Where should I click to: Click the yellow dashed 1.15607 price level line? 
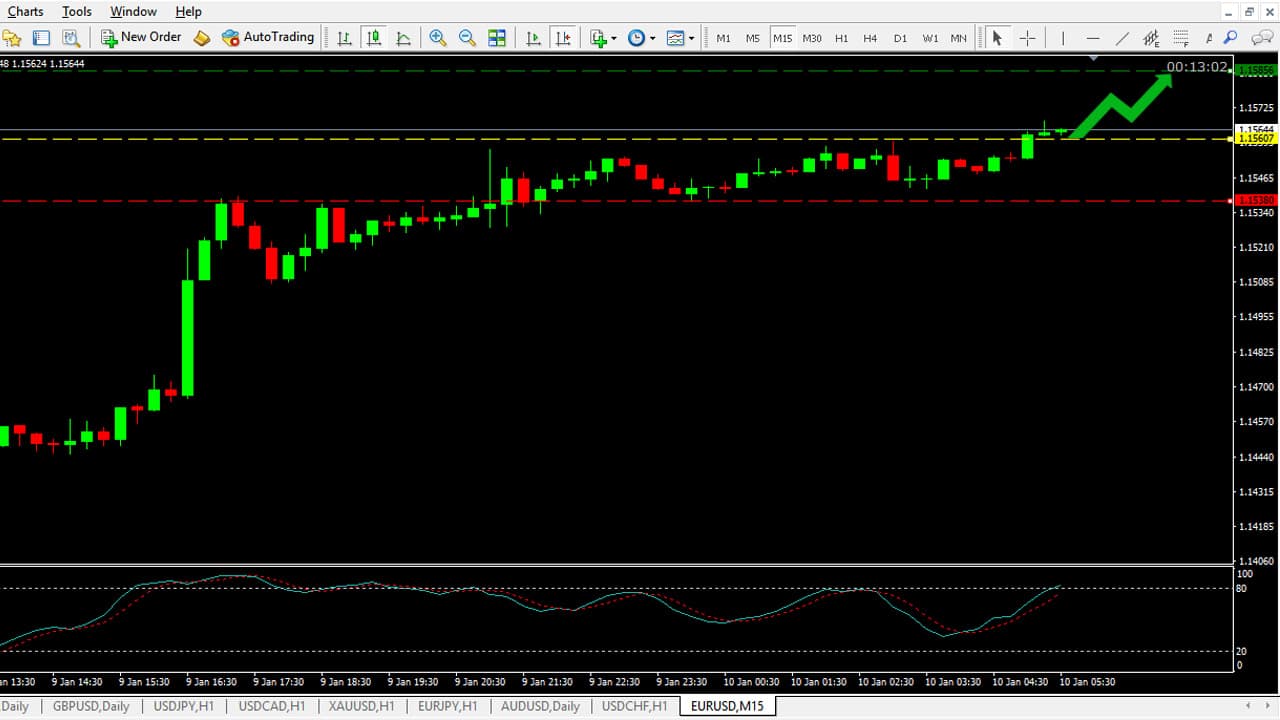click(600, 139)
